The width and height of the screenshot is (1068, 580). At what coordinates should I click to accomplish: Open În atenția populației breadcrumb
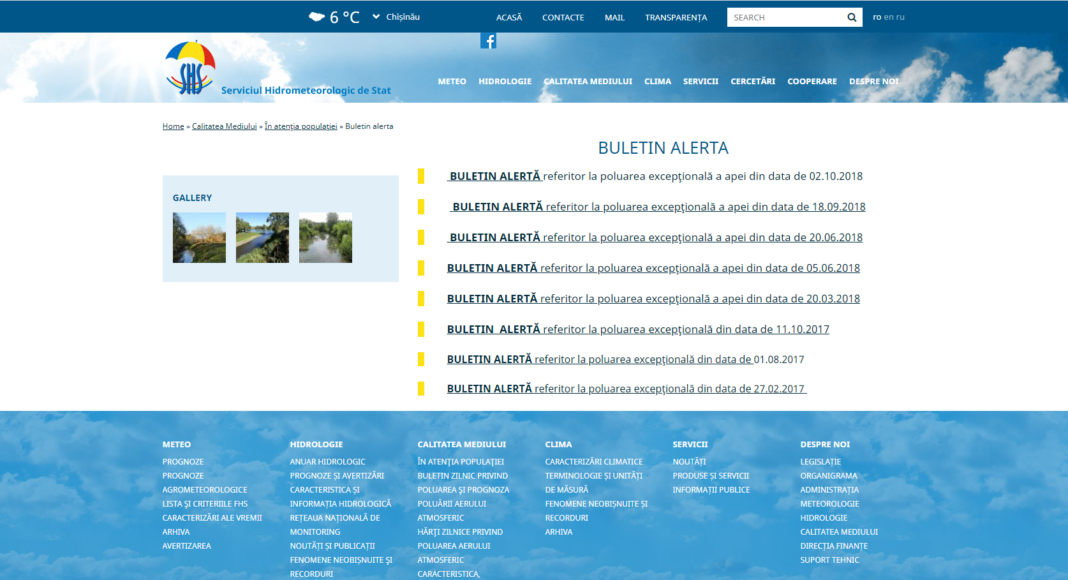300,126
